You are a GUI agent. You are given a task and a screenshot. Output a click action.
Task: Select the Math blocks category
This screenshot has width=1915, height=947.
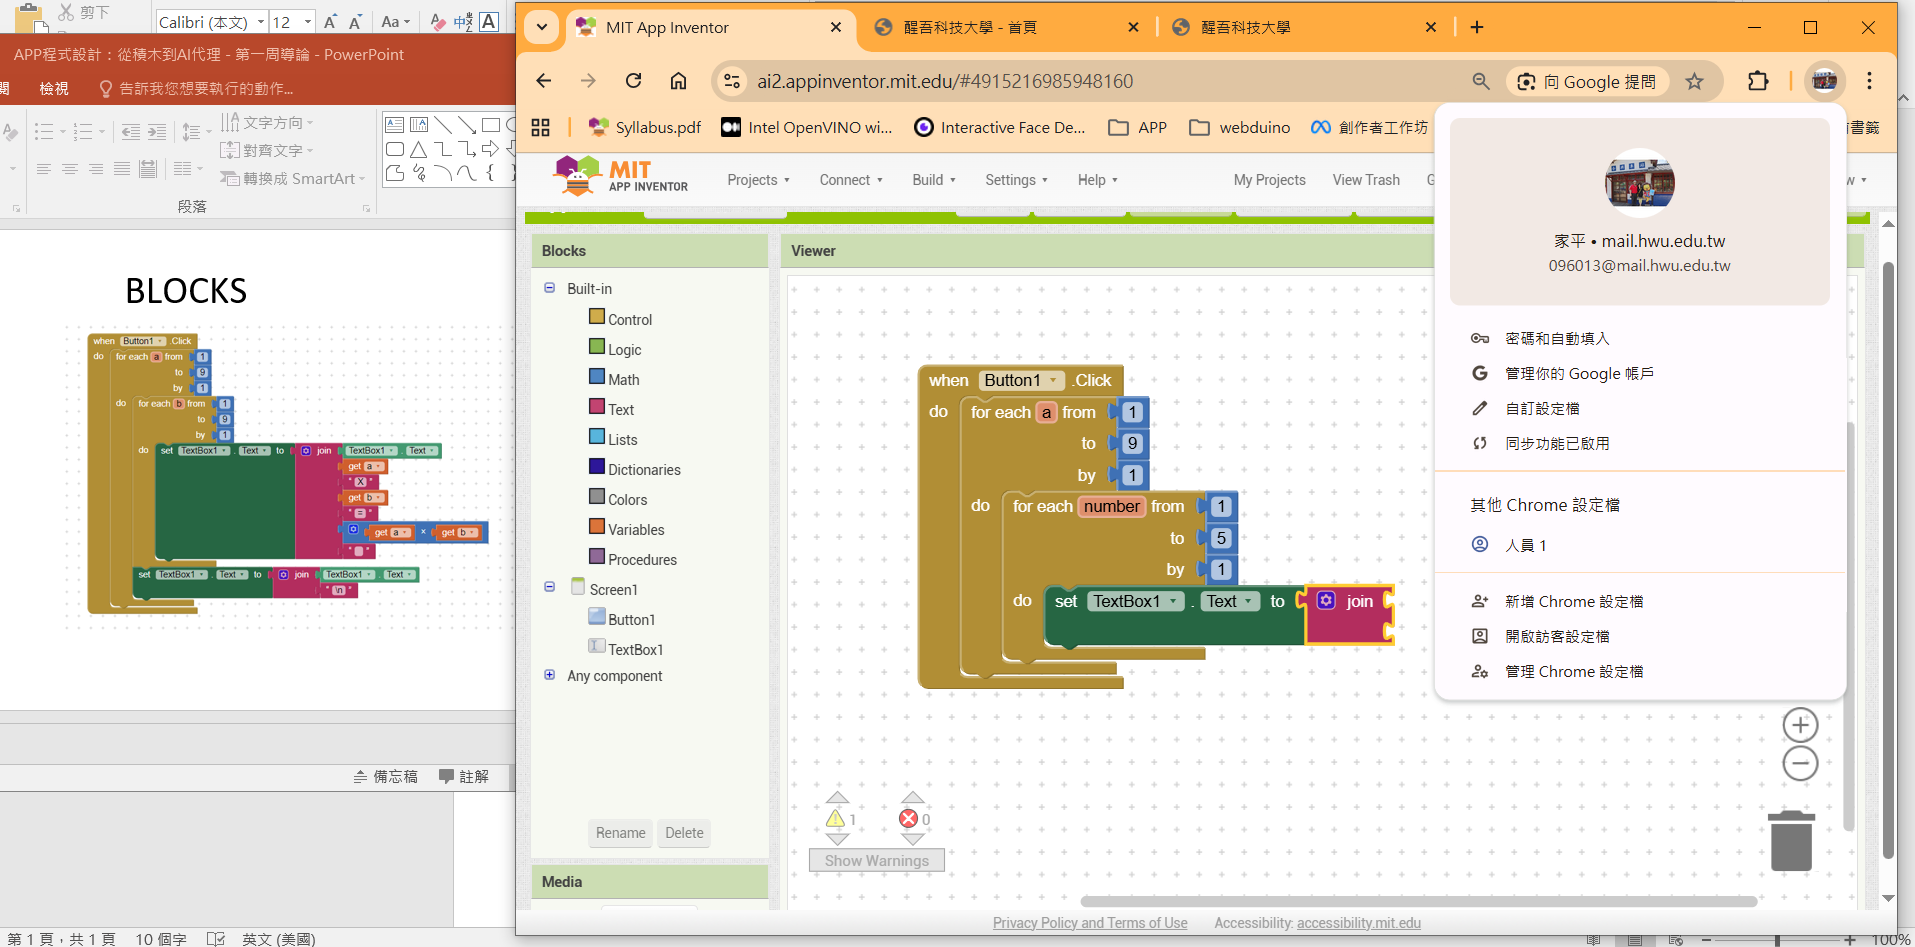click(623, 380)
